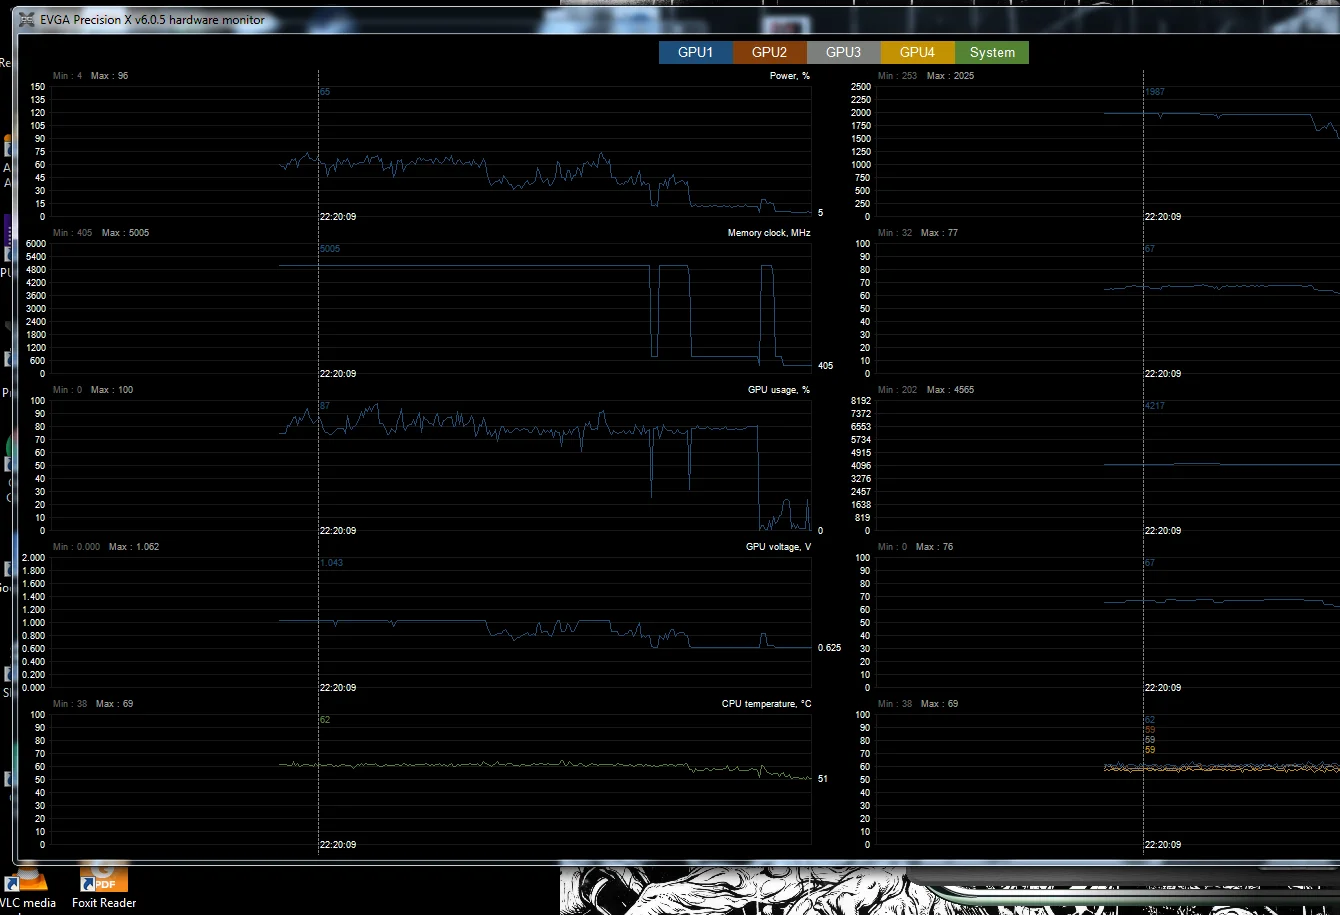Click the 22:20:09 timestamp under GPU usage graph
Screen dimensions: 1340x915
coord(338,530)
